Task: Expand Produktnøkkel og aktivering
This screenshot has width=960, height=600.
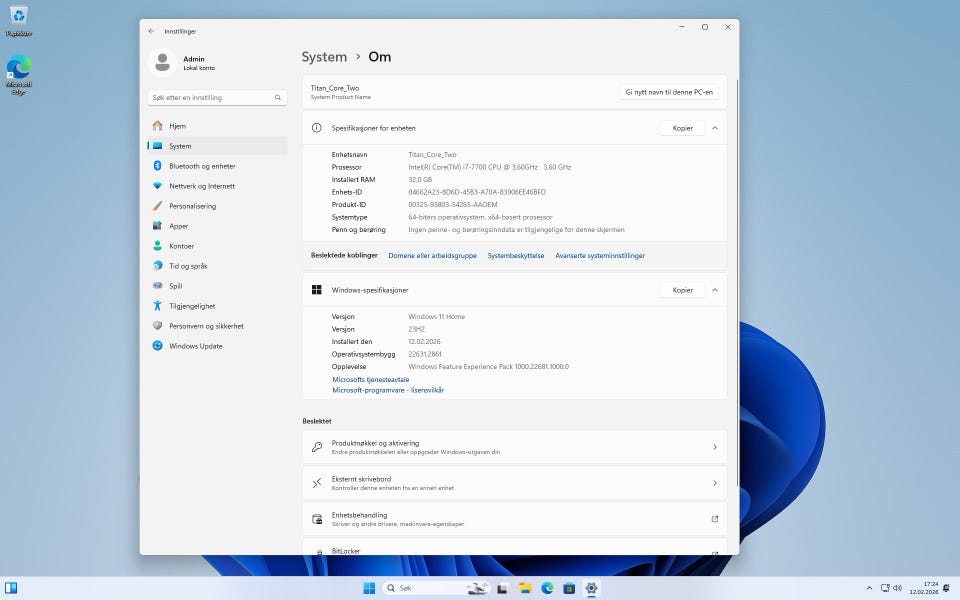Action: [514, 447]
